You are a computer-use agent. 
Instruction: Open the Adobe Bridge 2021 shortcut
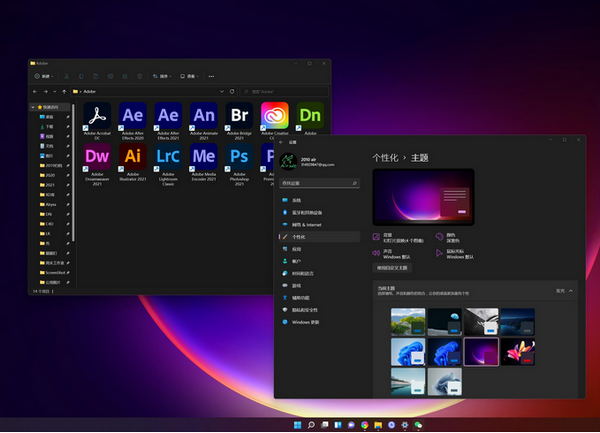pyautogui.click(x=239, y=118)
